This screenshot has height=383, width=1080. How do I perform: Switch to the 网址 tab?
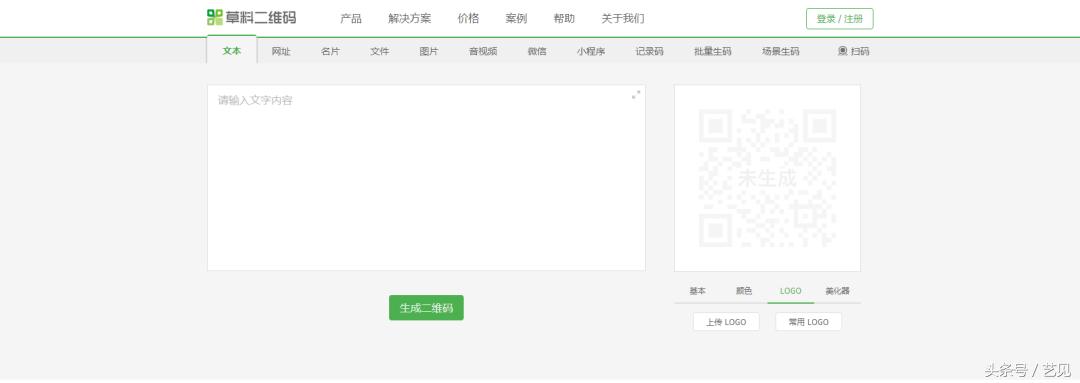coord(281,51)
